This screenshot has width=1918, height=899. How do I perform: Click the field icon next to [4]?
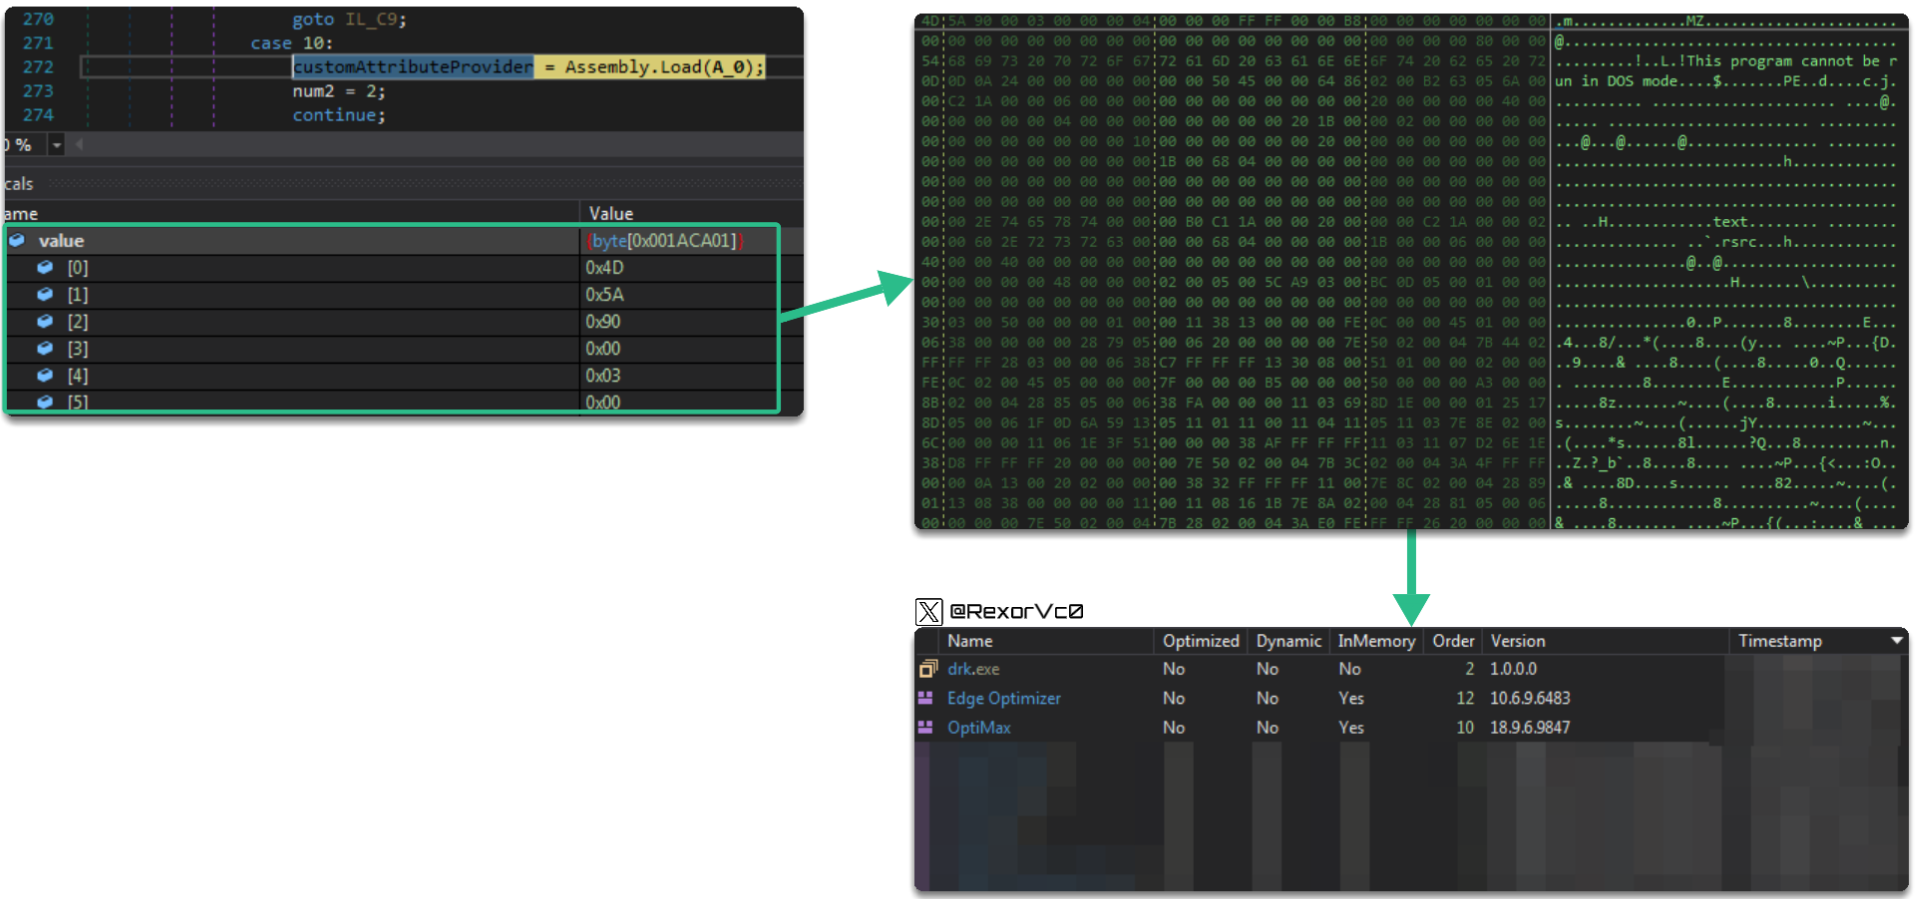click(x=45, y=375)
